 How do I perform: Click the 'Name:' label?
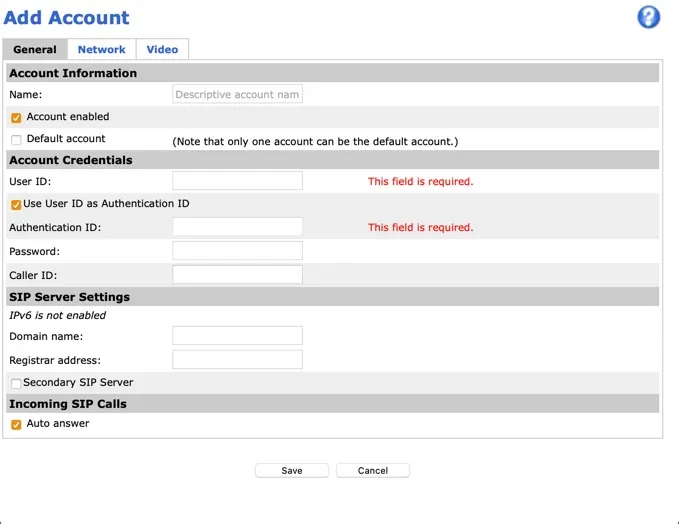(26, 94)
